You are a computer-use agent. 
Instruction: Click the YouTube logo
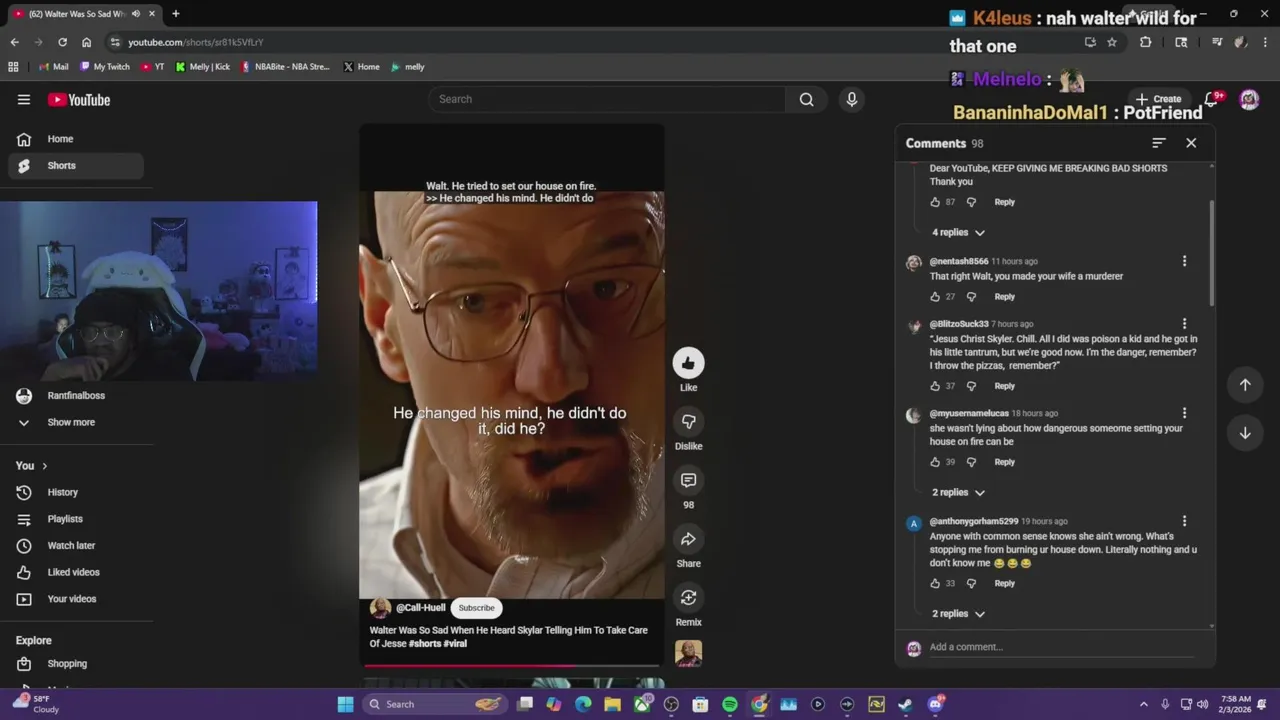79,99
